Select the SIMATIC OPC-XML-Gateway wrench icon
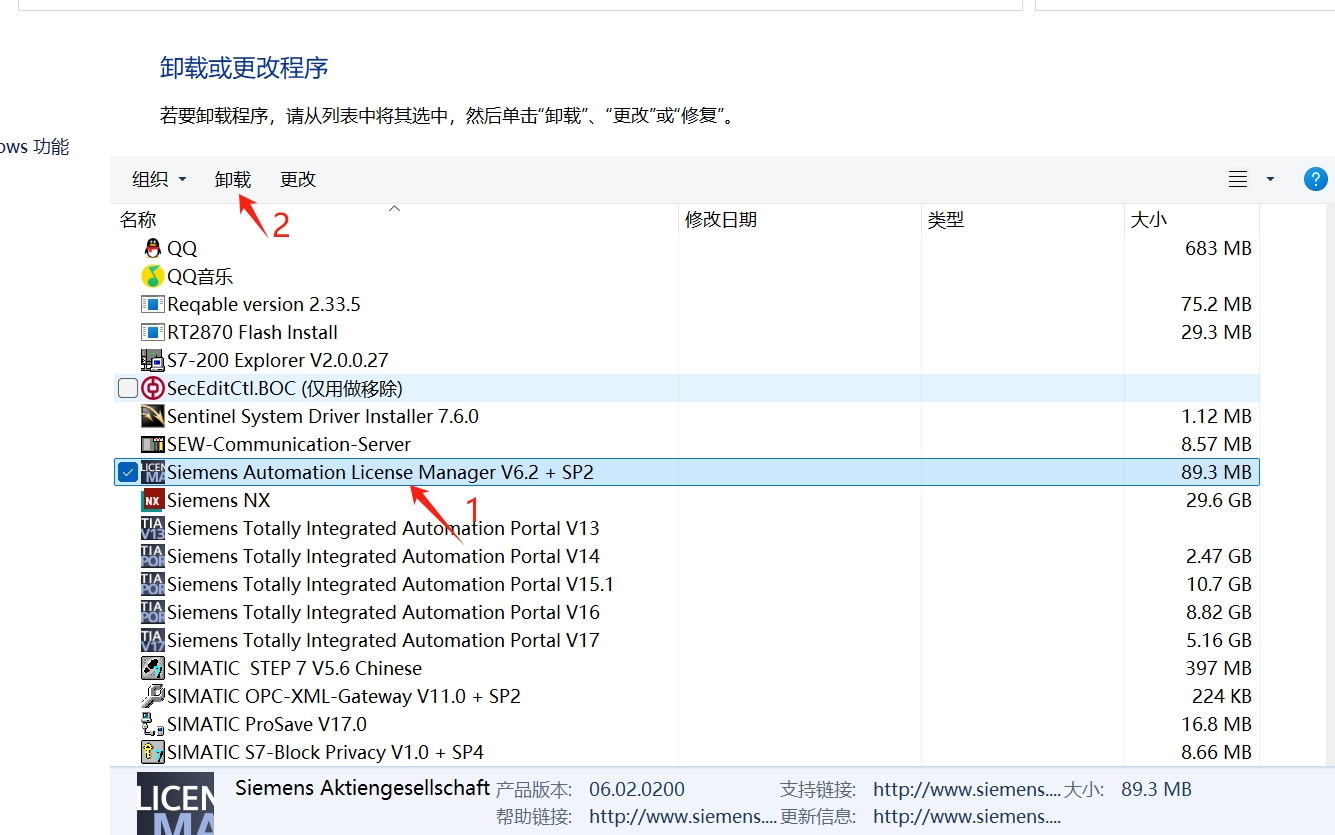This screenshot has height=835, width=1335. [152, 696]
